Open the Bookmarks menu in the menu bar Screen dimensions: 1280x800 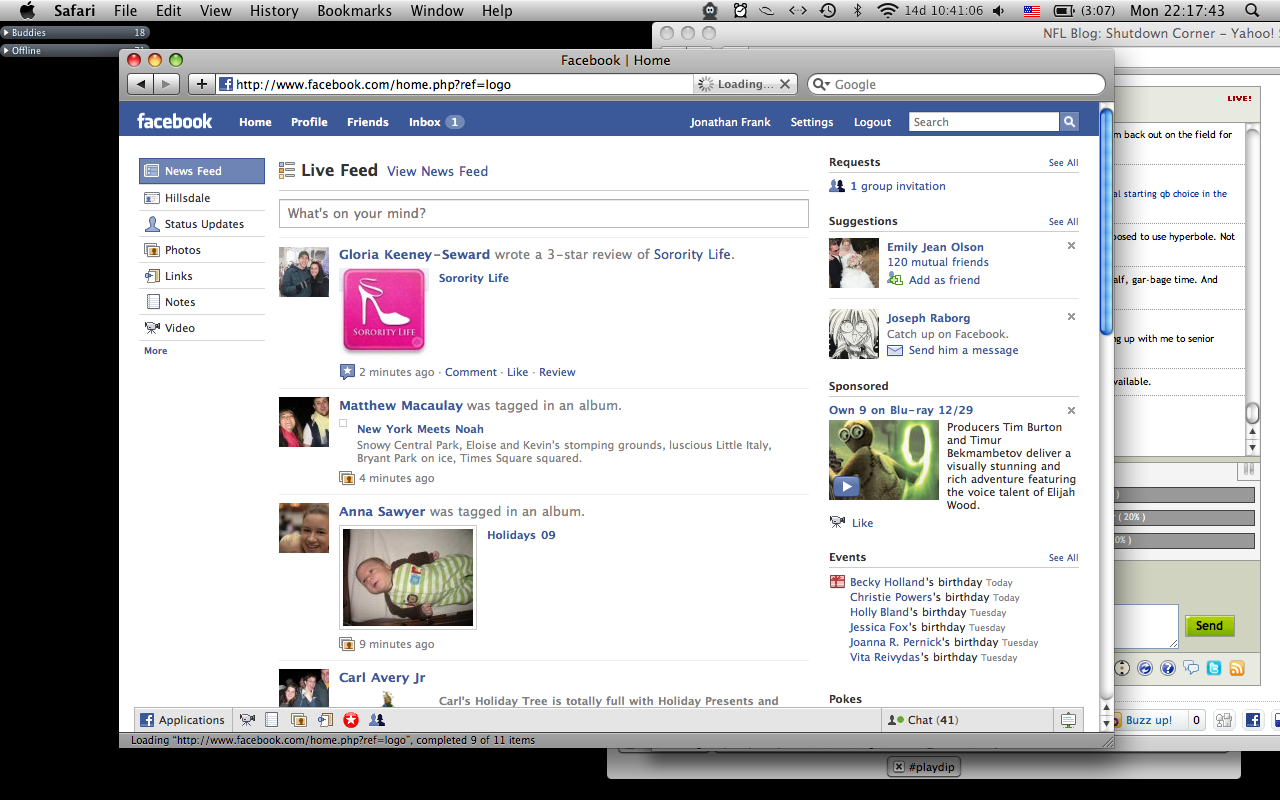tap(354, 11)
